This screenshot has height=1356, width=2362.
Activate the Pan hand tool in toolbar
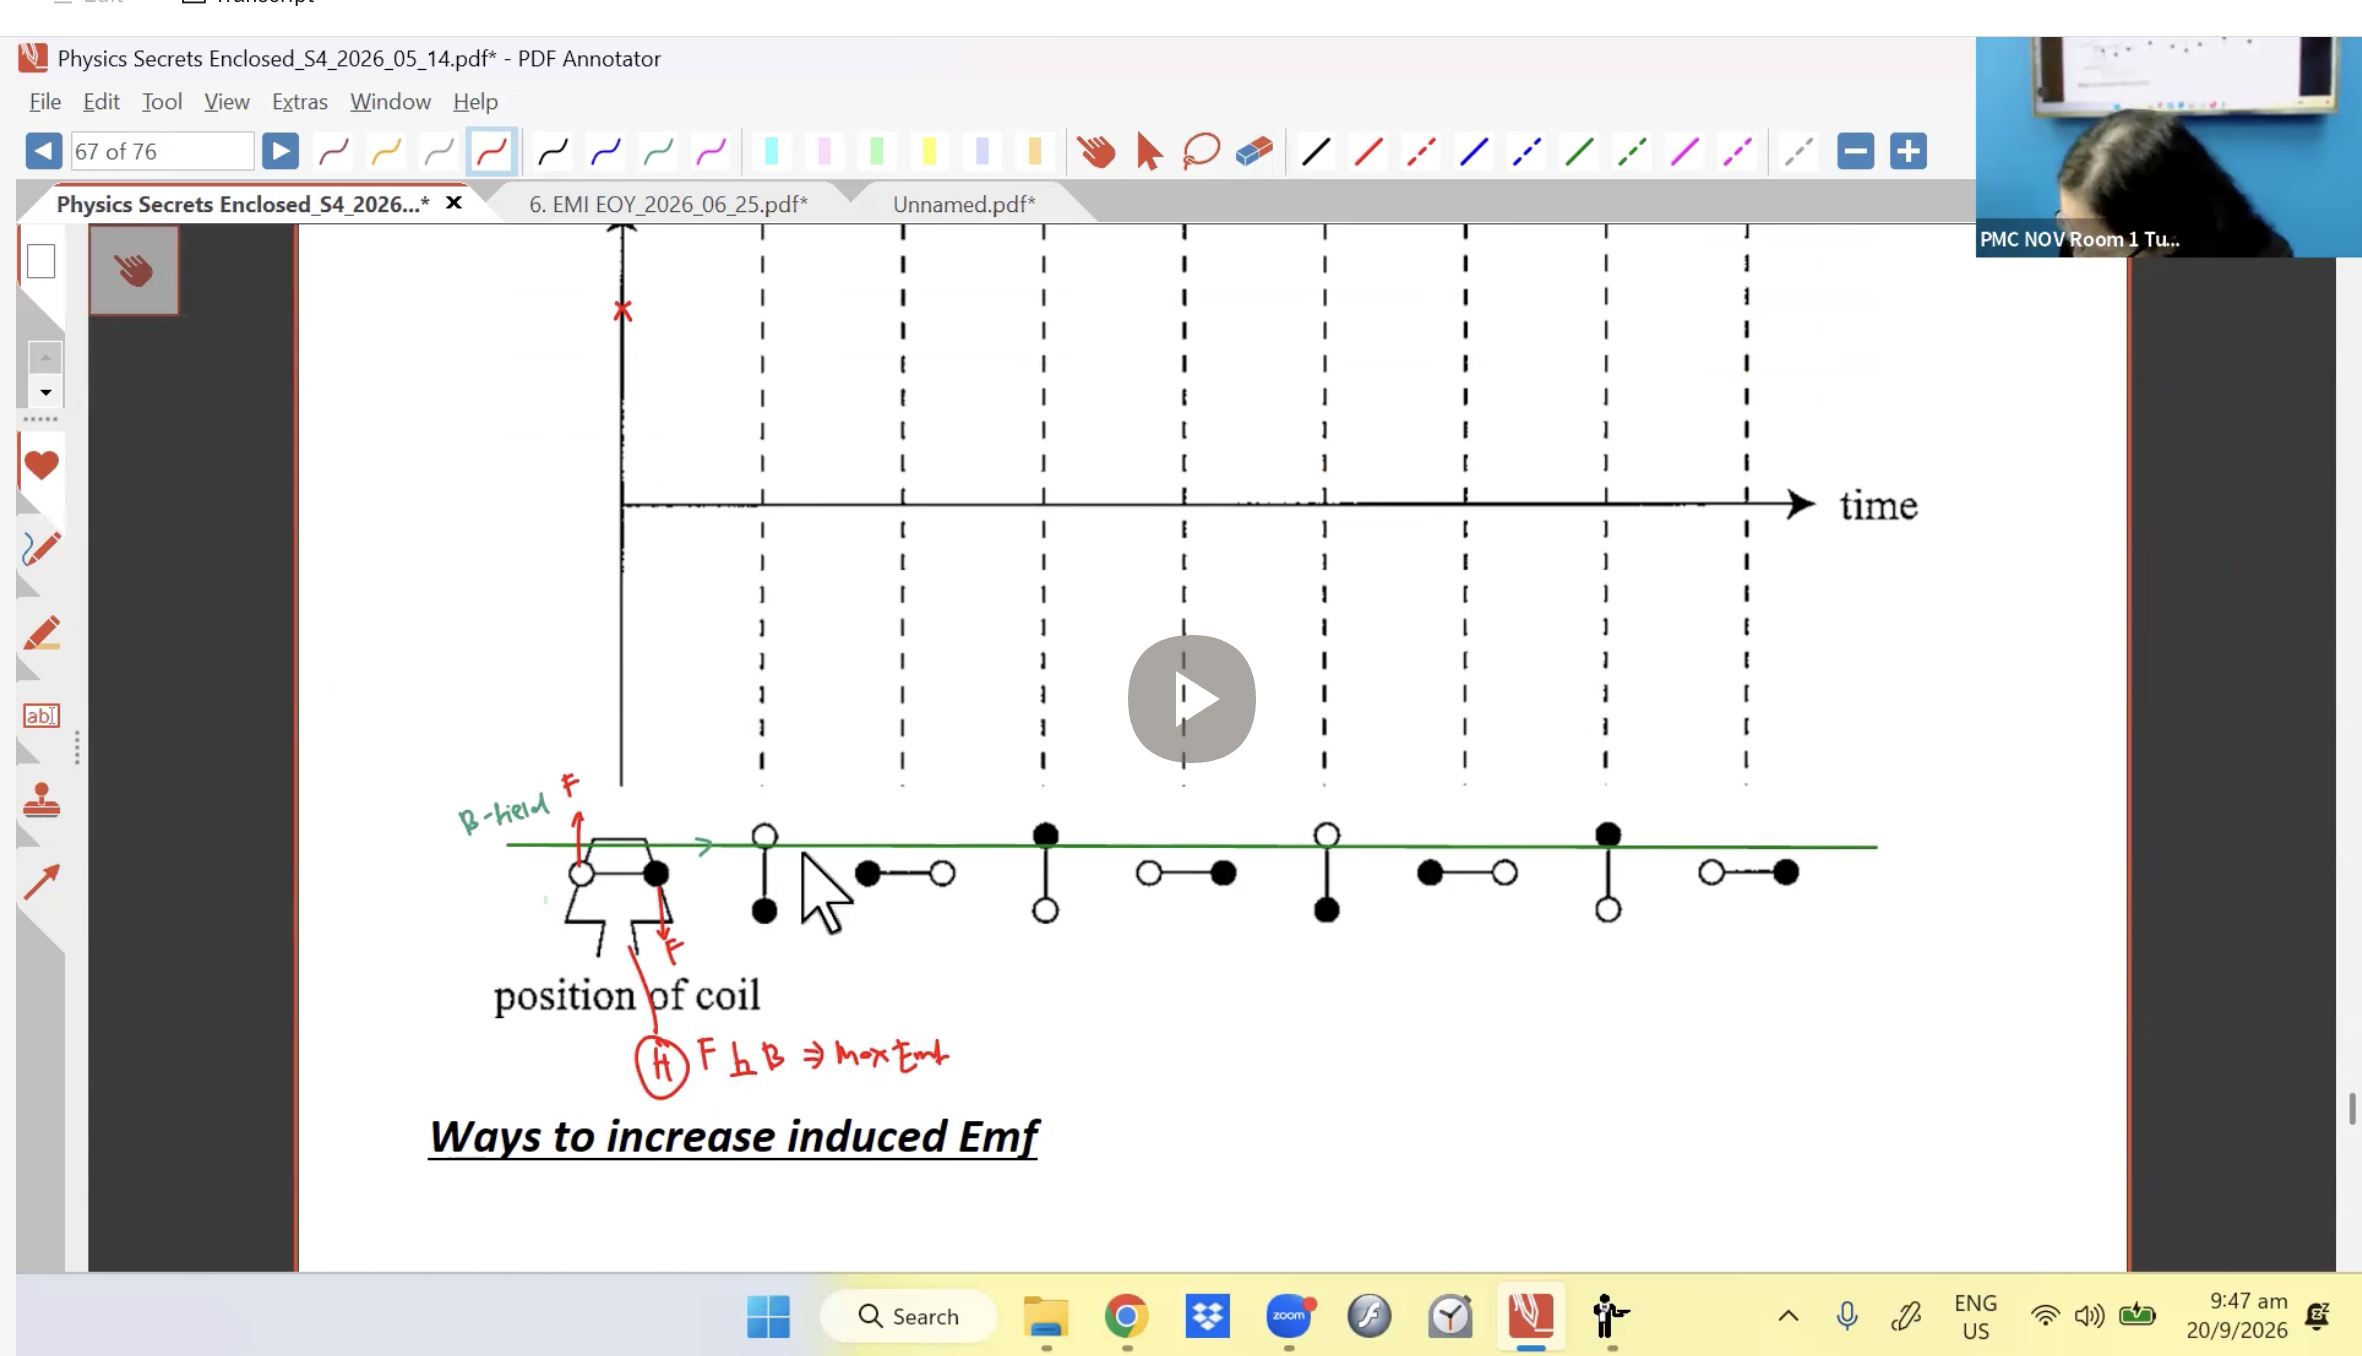click(1096, 151)
